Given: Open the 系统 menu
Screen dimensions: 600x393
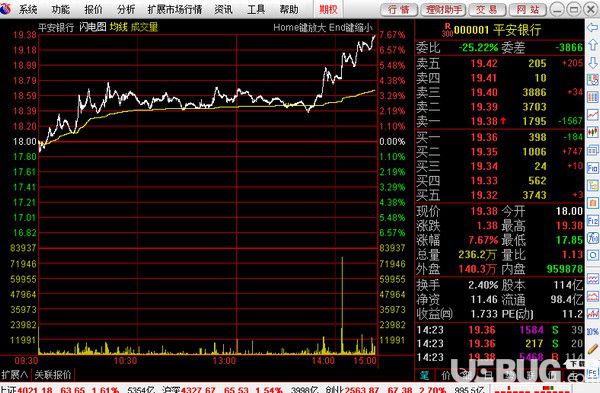Looking at the screenshot, I should tap(28, 9).
